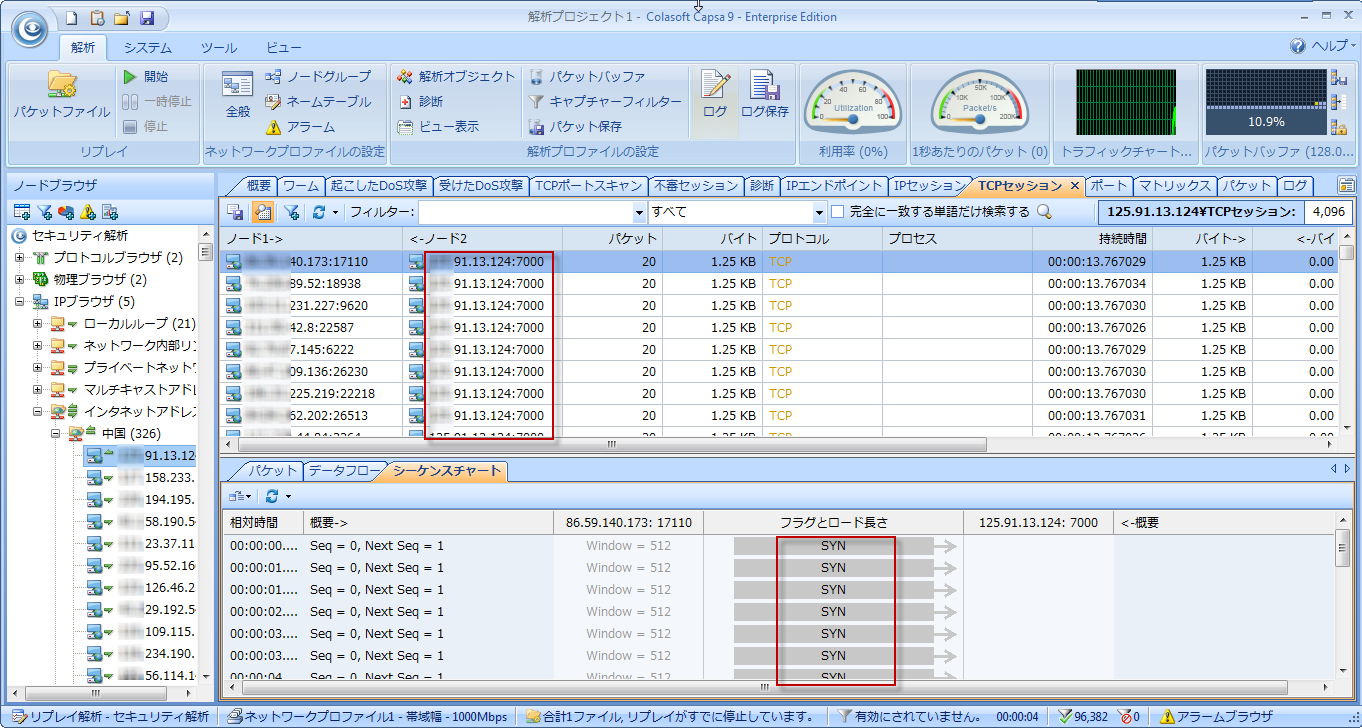Viewport: 1362px width, 728px height.
Task: Open the "すべて" column dropdown
Action: 818,212
